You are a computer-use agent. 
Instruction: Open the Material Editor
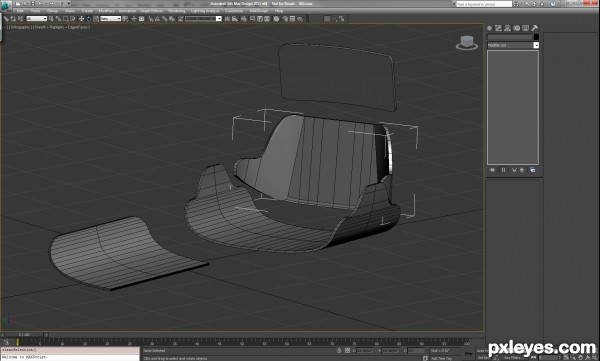pyautogui.click(x=276, y=18)
